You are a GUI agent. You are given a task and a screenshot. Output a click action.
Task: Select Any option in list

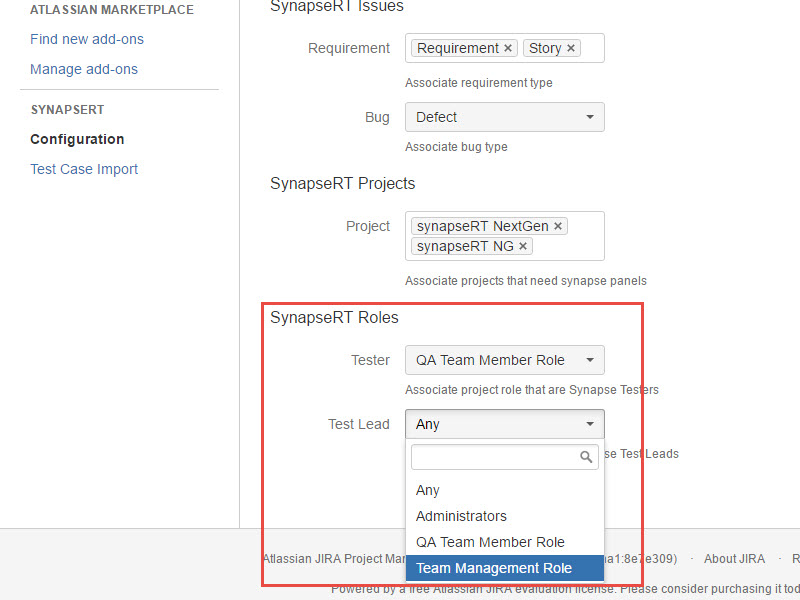click(x=428, y=490)
